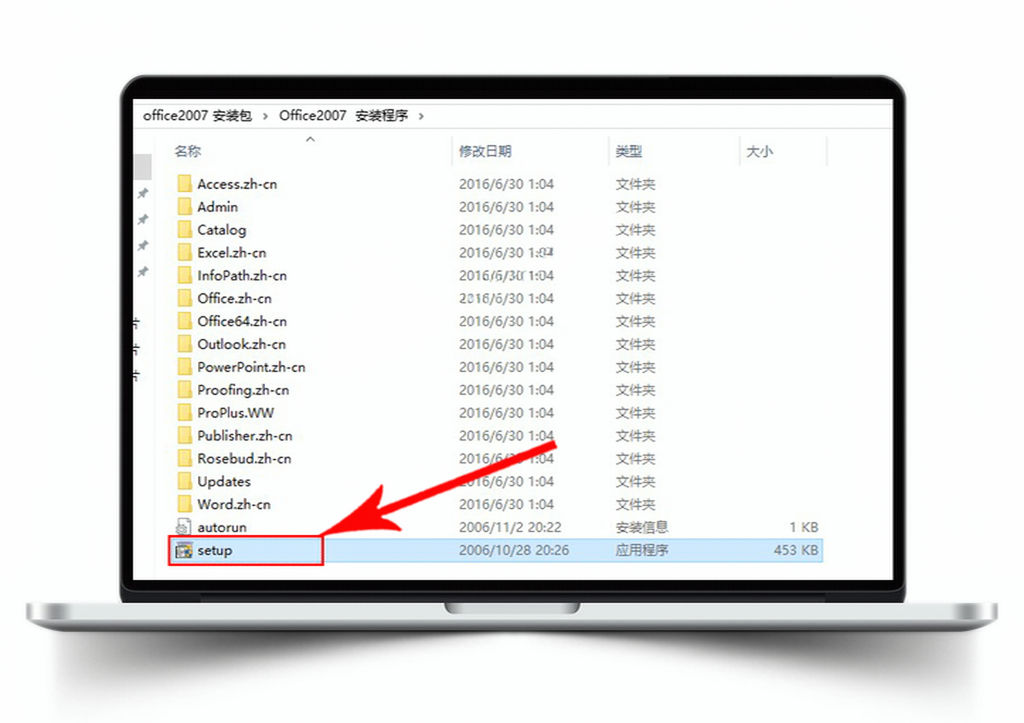This screenshot has height=723, width=1024.
Task: Select the Updates folder icon
Action: [184, 481]
